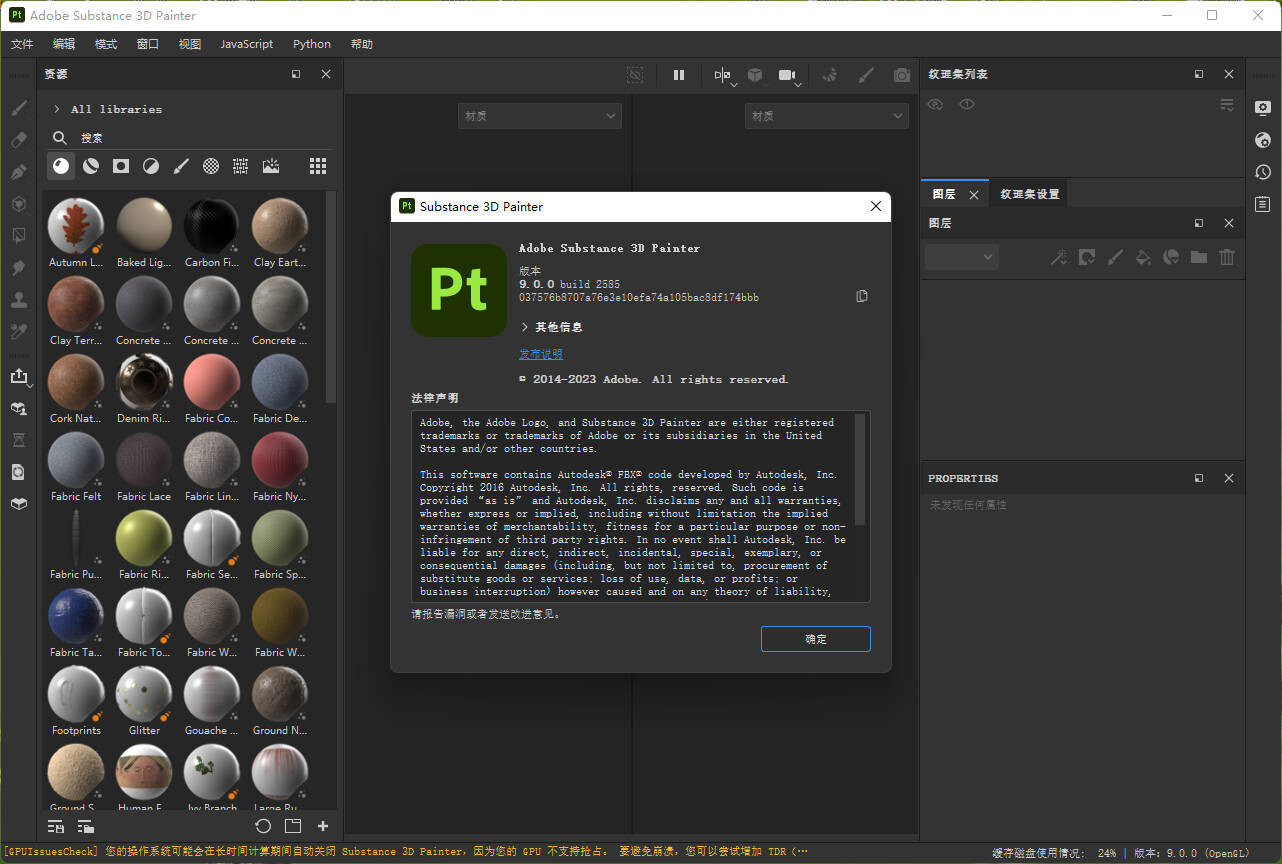Open the camera view dropdown arrow
Screen dimensions: 1282x864
[798, 84]
